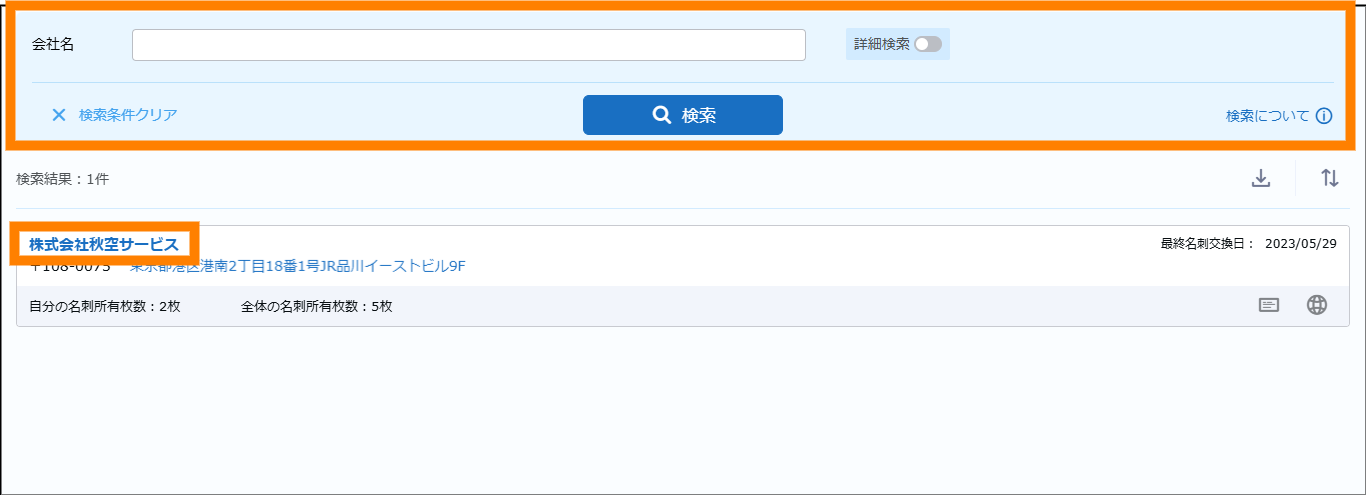Click the info circle icon beside 検索について
Viewport: 1366px width, 495px height.
(x=1324, y=116)
